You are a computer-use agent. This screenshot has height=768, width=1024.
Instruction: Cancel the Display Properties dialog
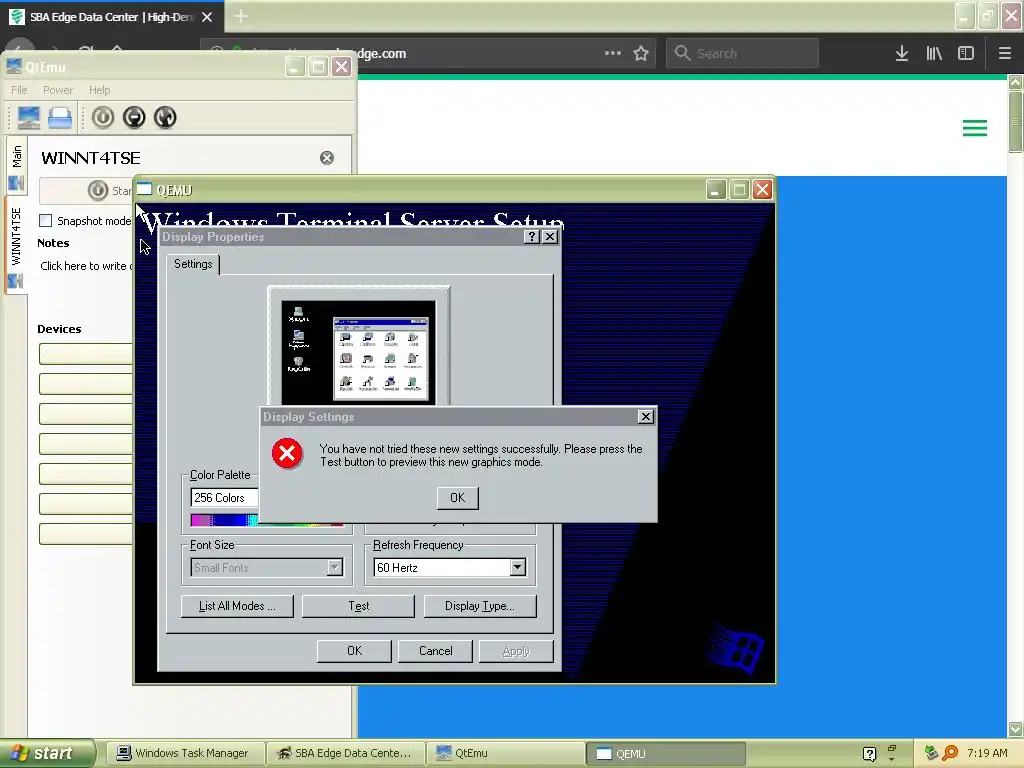tap(436, 651)
